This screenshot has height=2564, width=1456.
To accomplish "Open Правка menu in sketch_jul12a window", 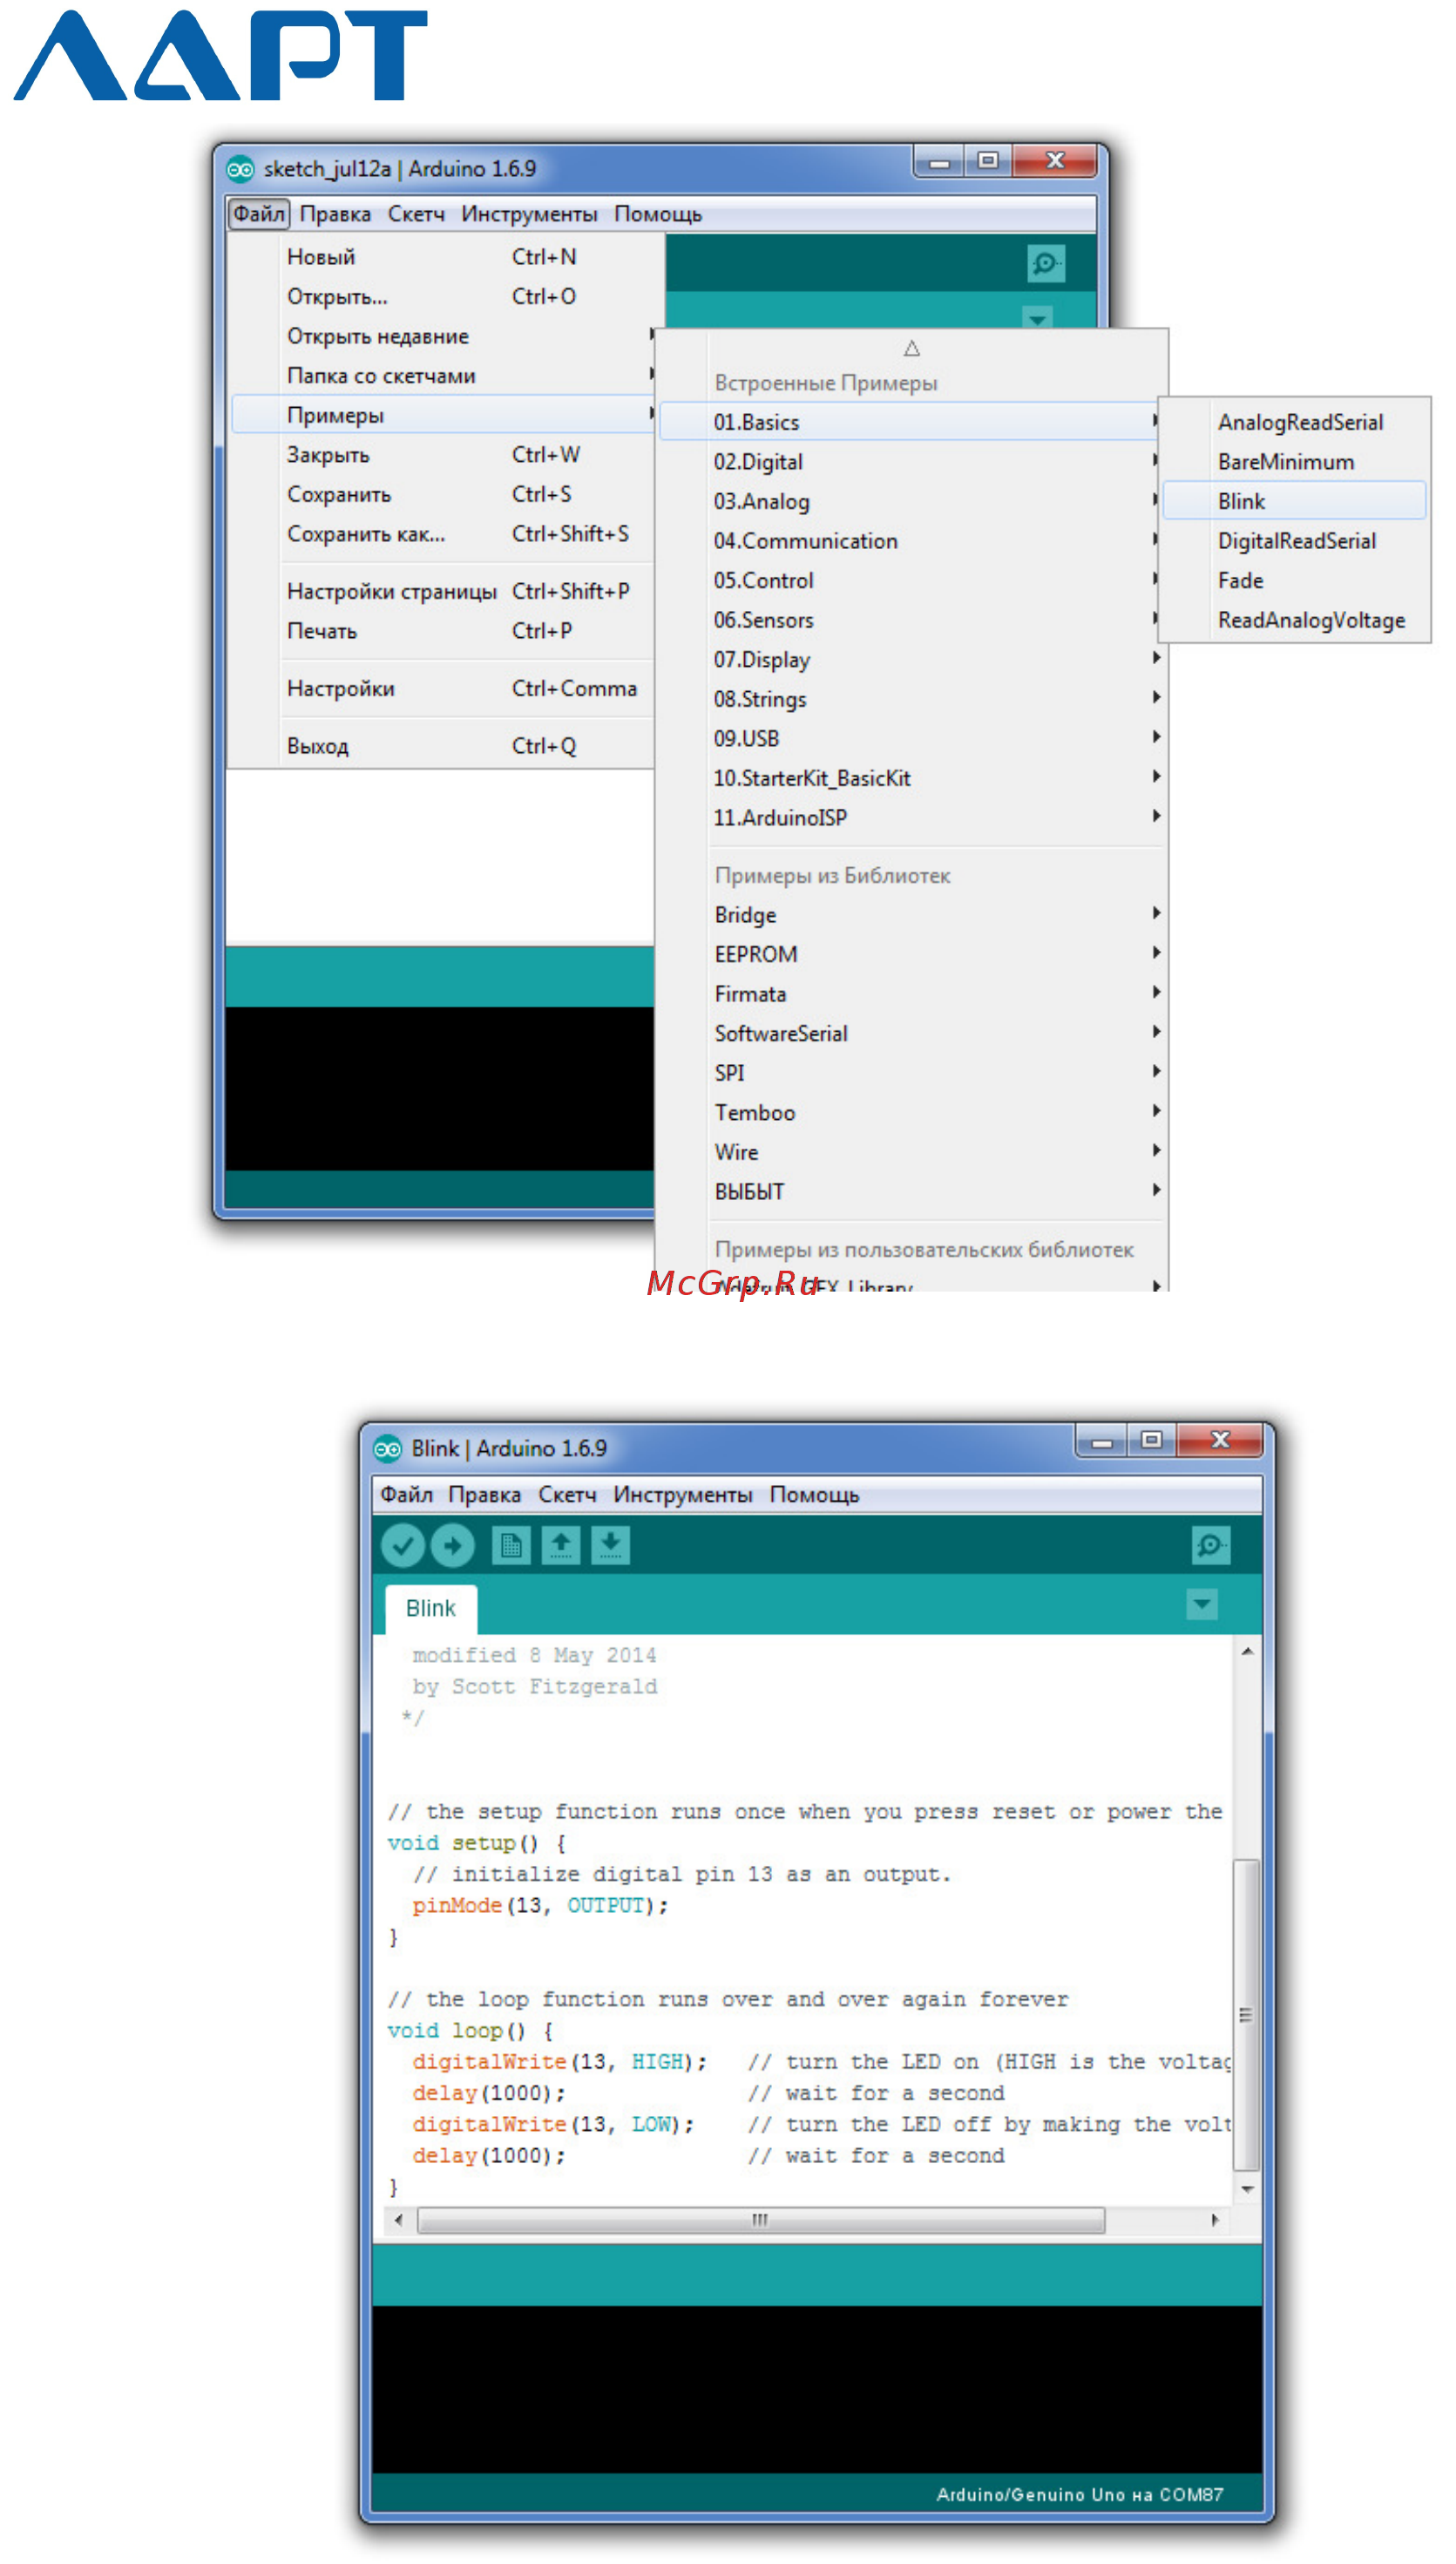I will tap(335, 214).
